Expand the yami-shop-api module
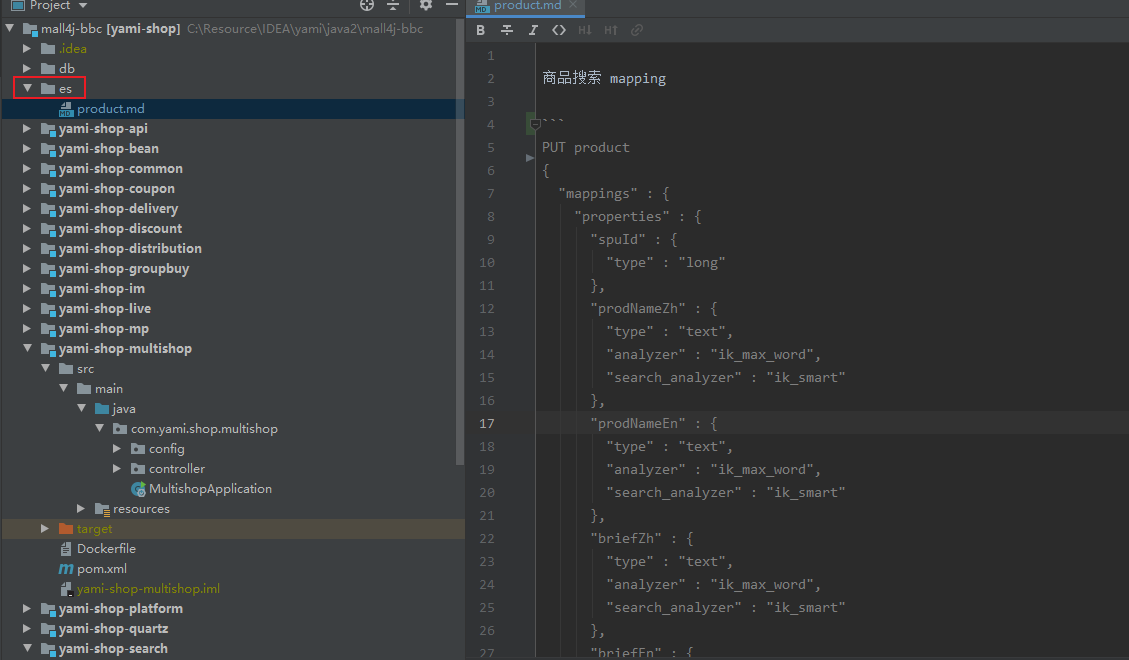This screenshot has width=1129, height=660. [28, 128]
